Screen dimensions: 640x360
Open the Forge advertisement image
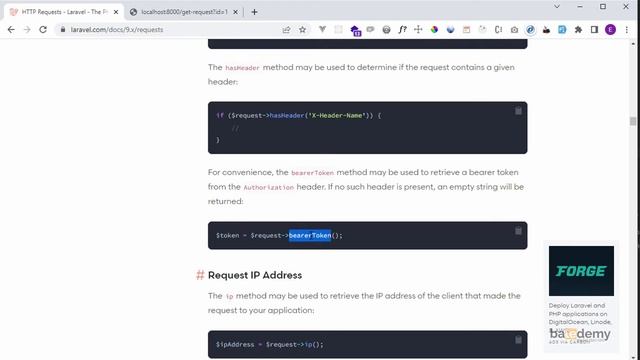tap(581, 271)
